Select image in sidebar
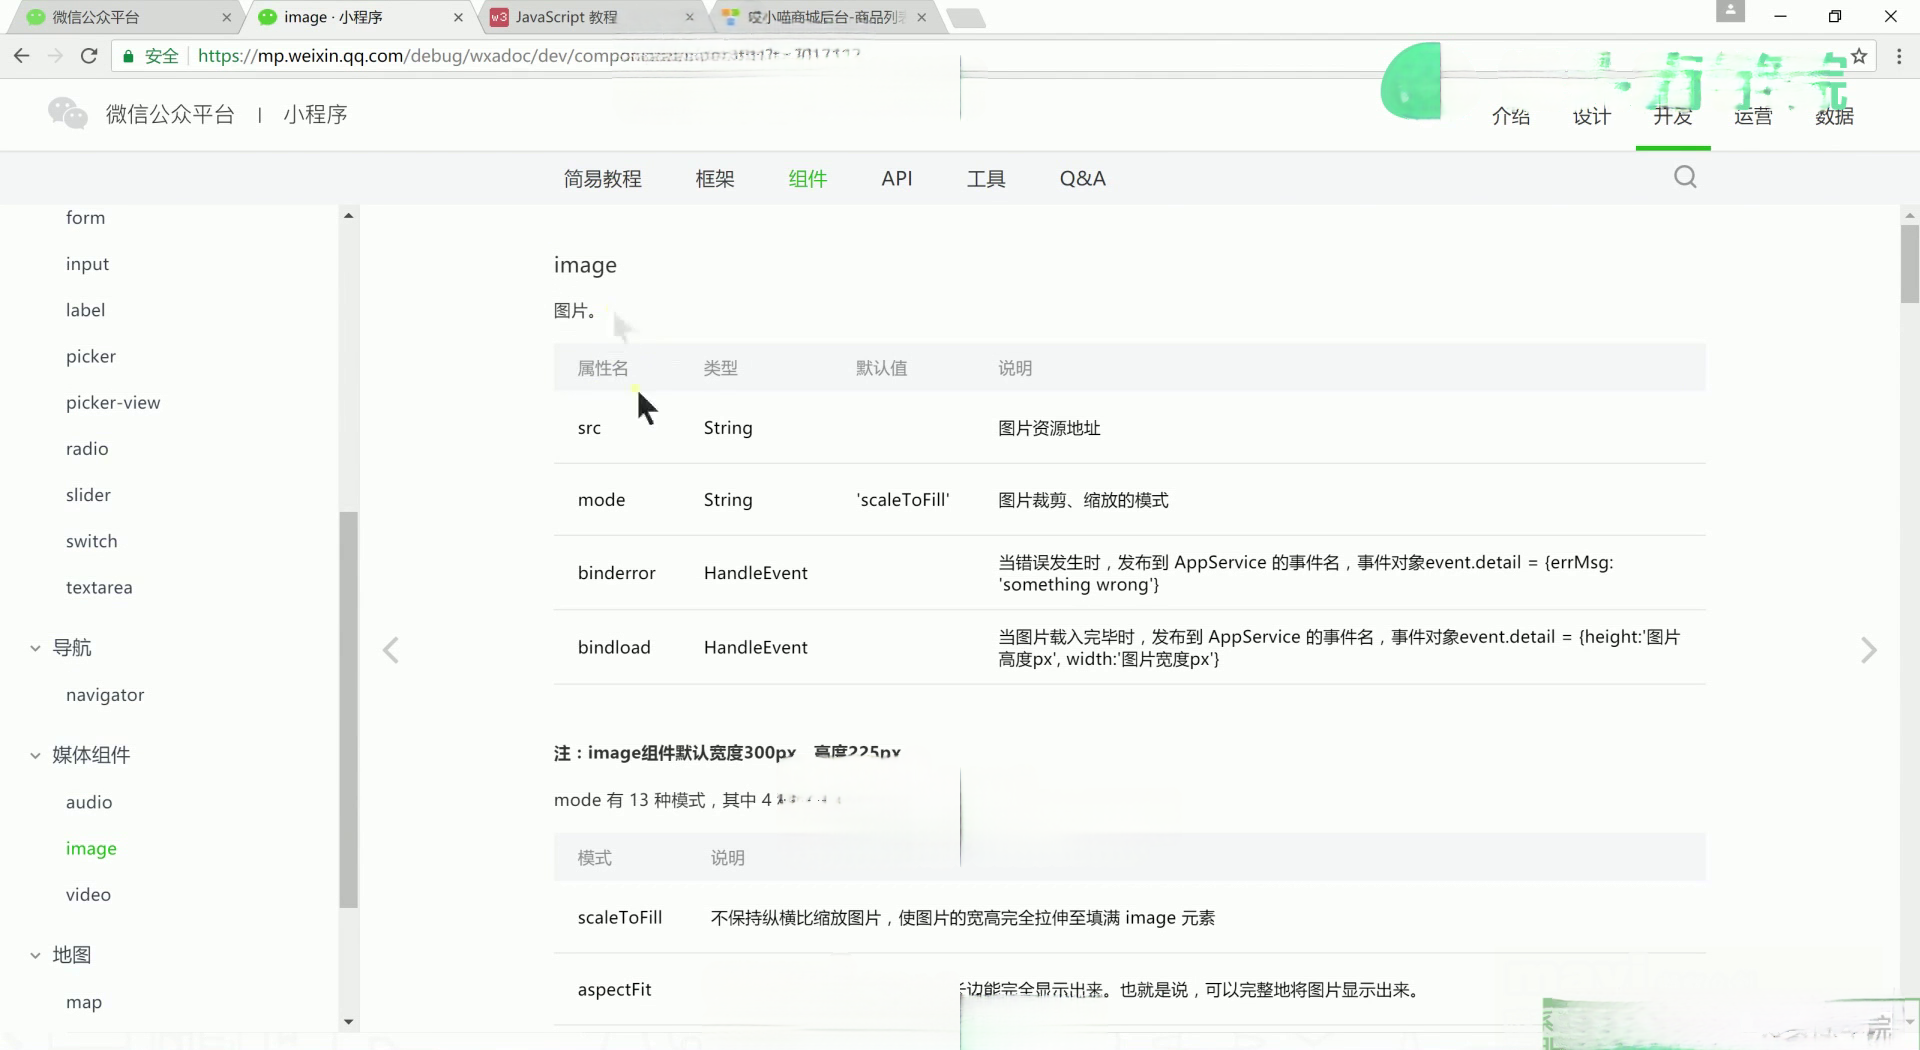The width and height of the screenshot is (1920, 1050). click(91, 848)
